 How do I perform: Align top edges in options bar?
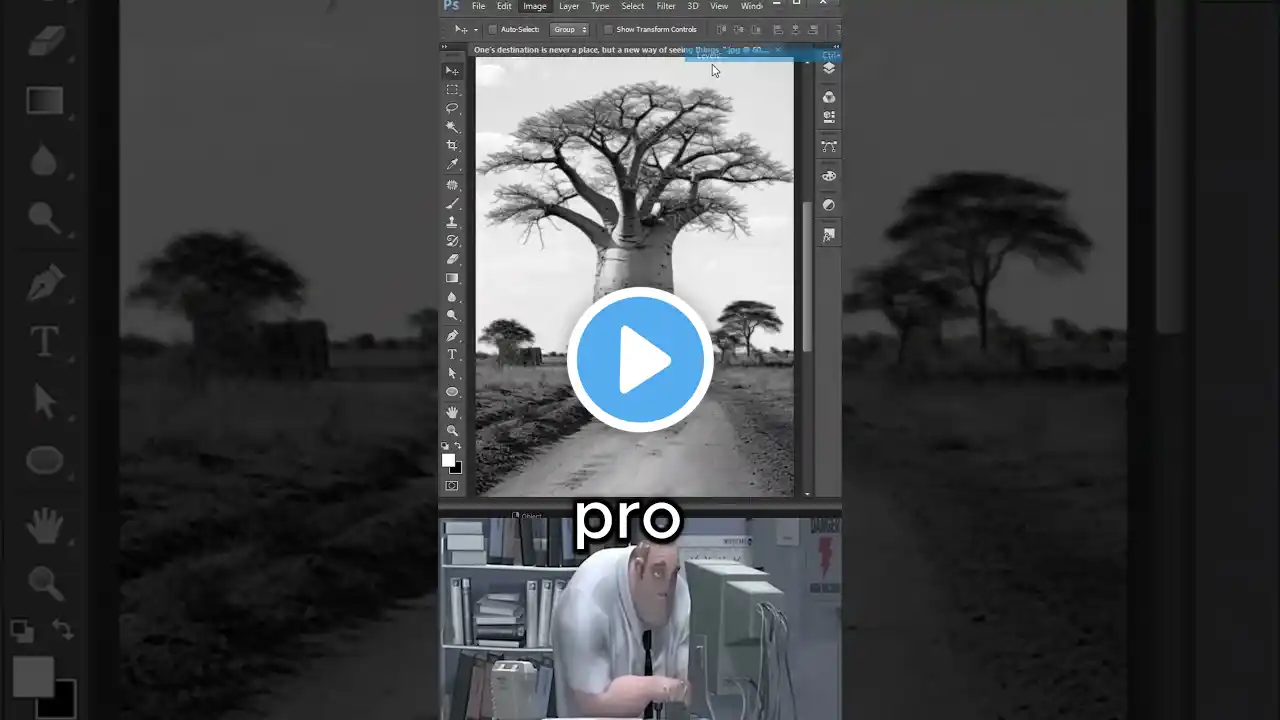point(721,29)
